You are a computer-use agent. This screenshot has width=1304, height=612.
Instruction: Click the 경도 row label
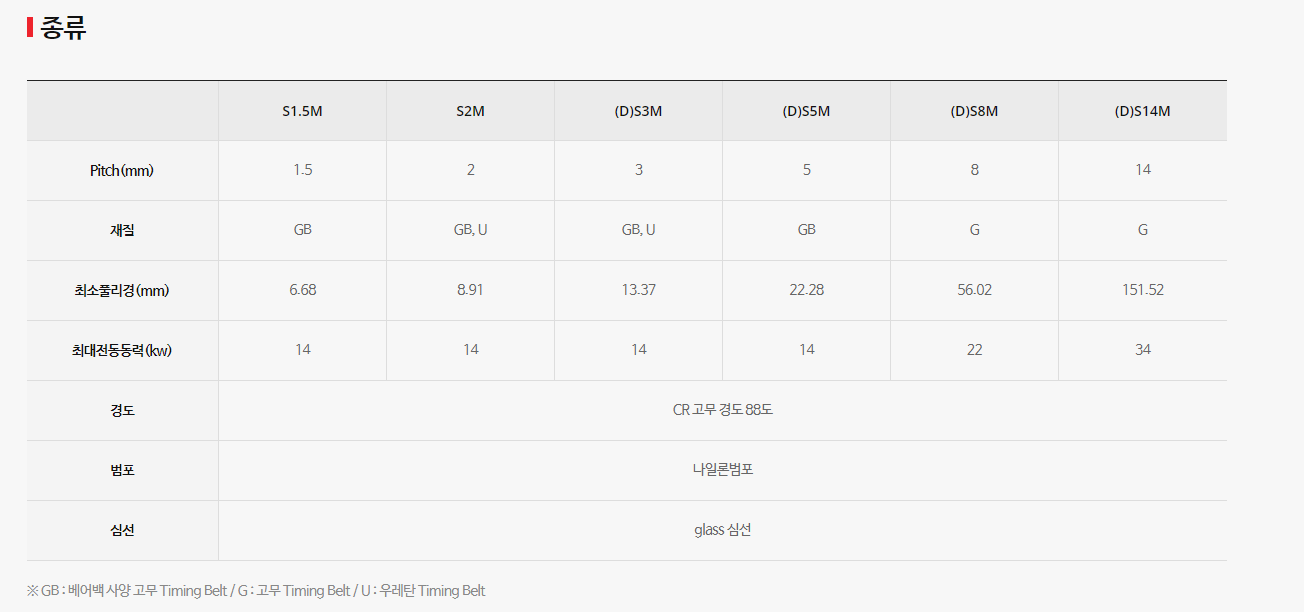point(122,410)
